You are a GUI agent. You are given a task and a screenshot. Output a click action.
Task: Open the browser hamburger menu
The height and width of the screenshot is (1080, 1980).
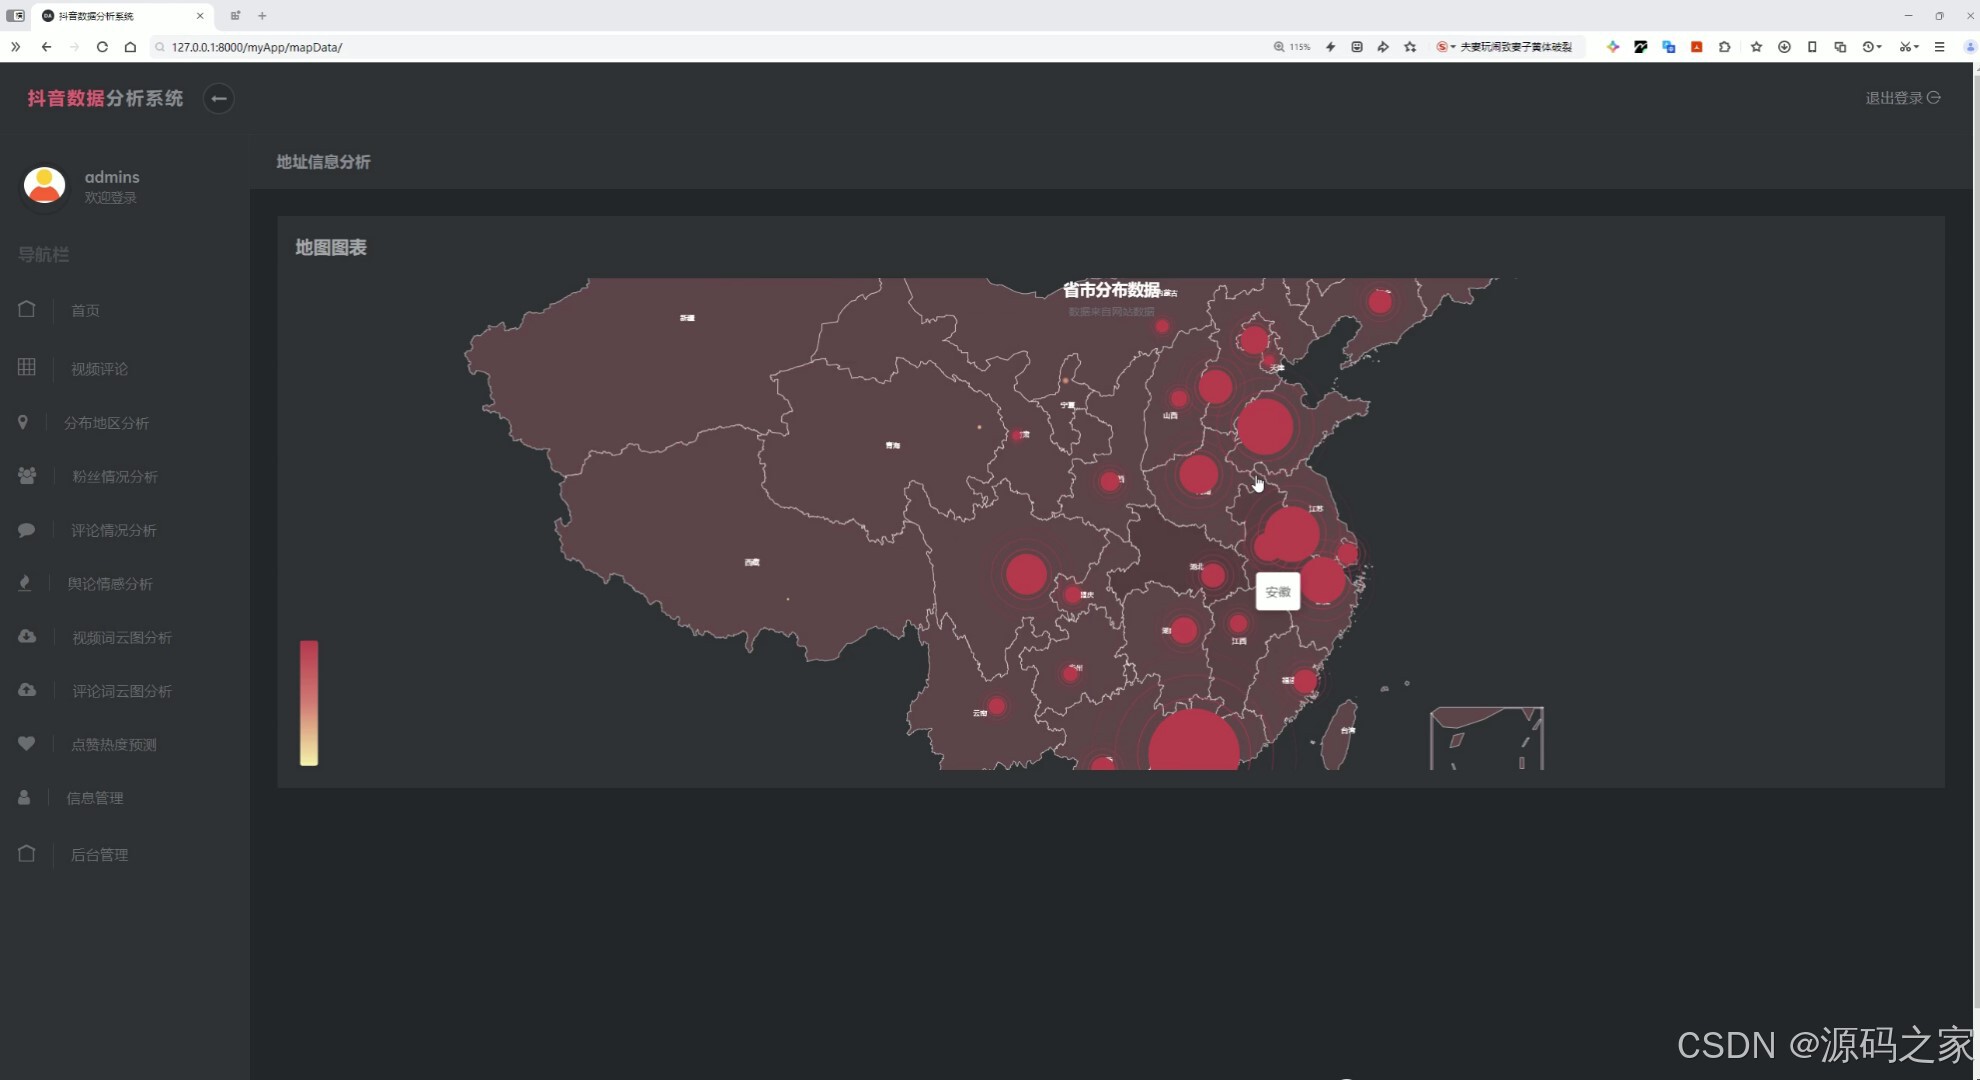tap(1939, 47)
